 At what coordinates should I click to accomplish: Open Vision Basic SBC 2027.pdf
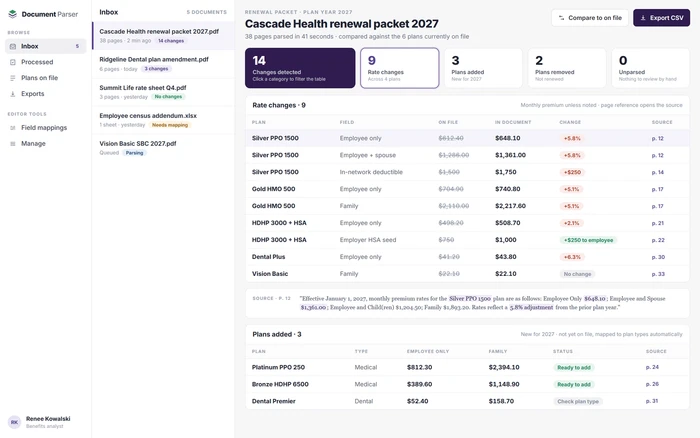click(163, 148)
